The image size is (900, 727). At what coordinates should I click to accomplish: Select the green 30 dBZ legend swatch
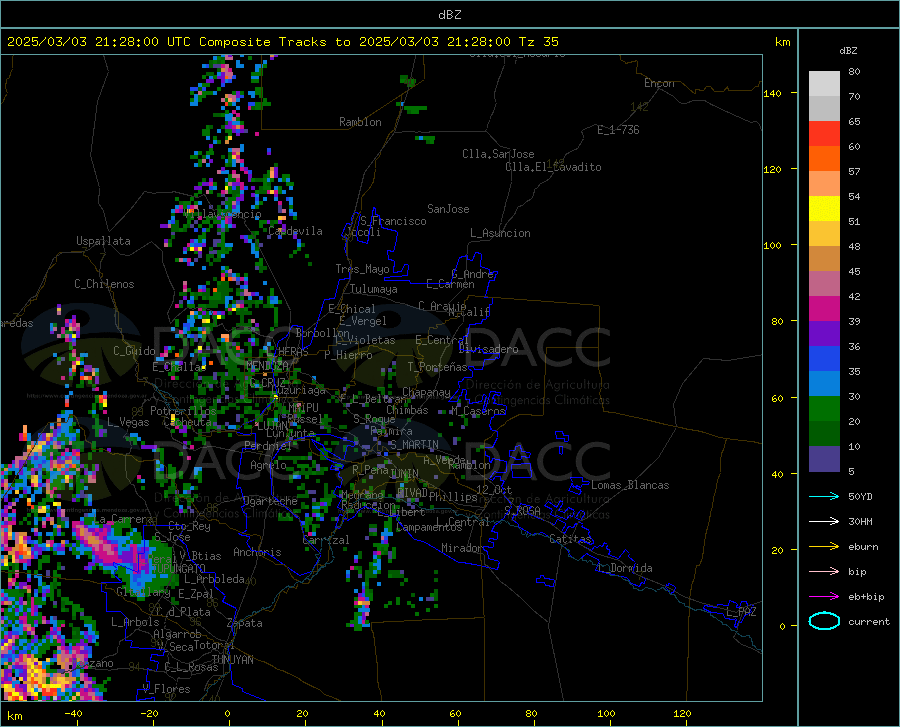coord(824,409)
